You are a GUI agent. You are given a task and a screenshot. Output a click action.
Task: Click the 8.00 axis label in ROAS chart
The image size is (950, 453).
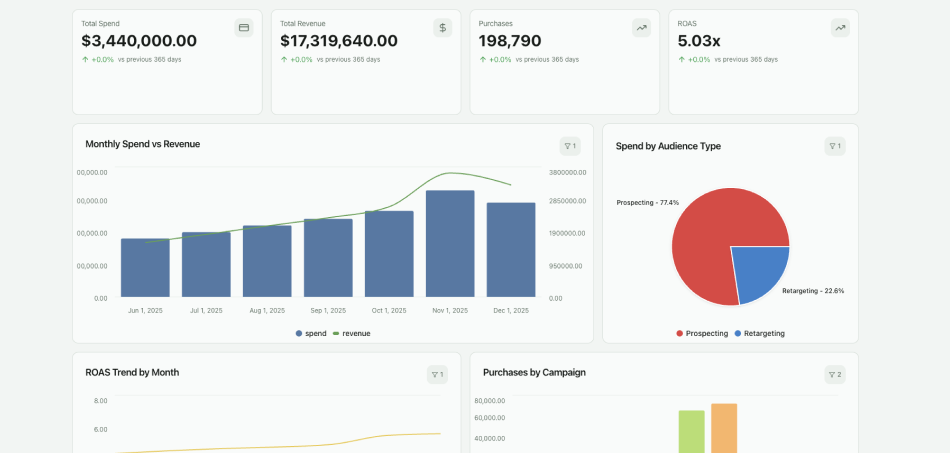click(x=101, y=400)
